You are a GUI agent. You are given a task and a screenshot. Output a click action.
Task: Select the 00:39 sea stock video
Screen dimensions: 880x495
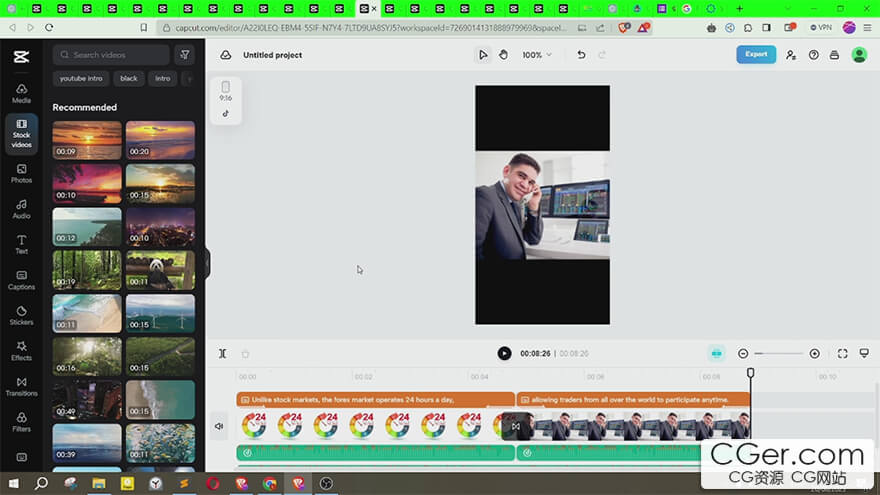(87, 443)
